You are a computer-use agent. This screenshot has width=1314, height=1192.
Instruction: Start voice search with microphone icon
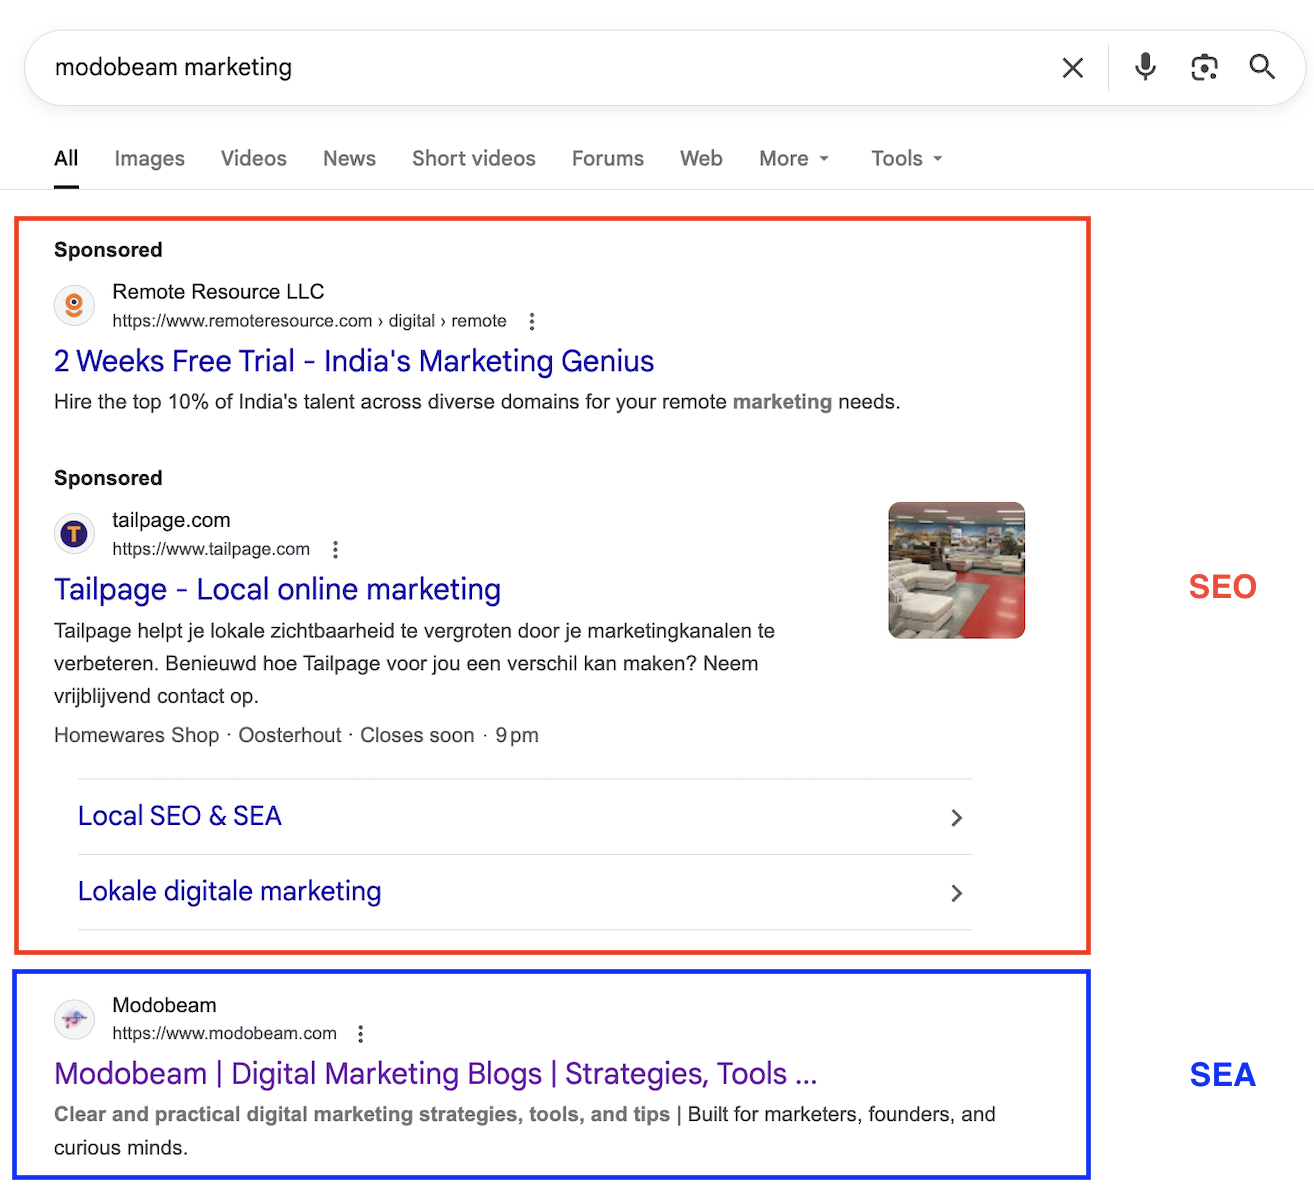tap(1145, 67)
